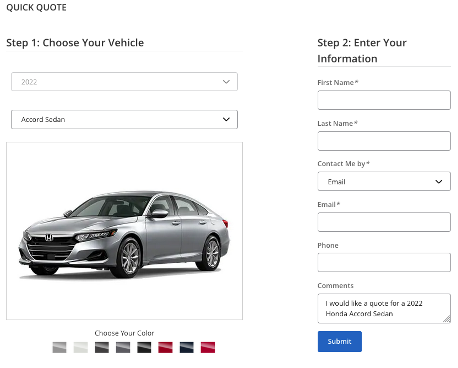Select the first silver color swatch
Screen dimensions: 458x368
click(59, 347)
